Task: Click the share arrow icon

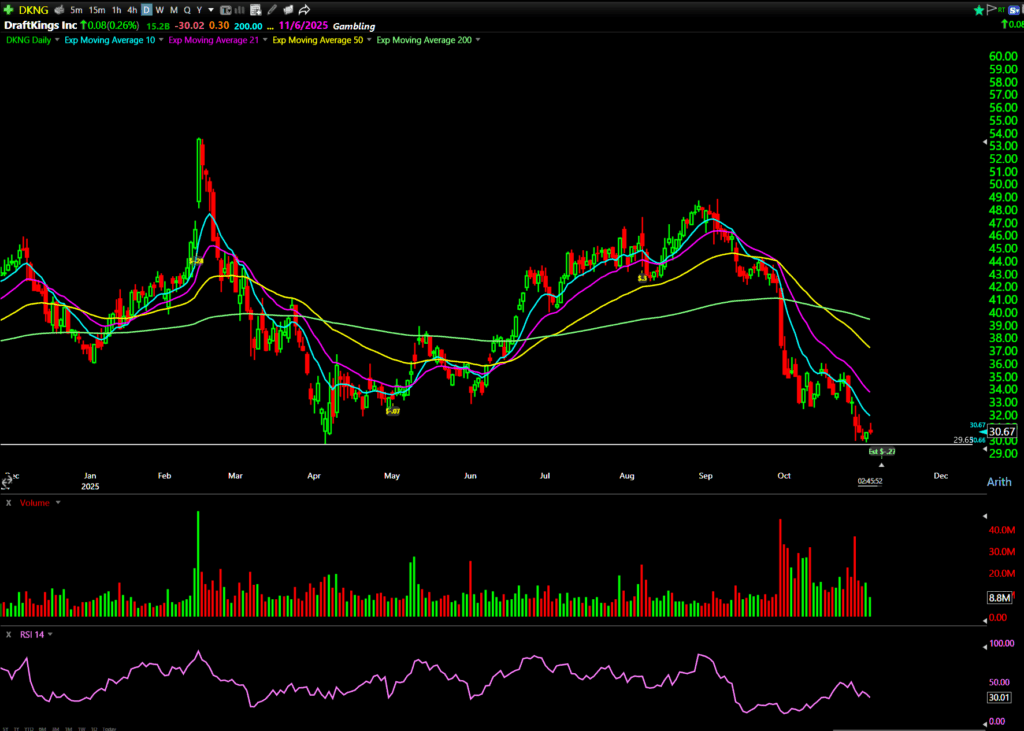Action: point(304,9)
